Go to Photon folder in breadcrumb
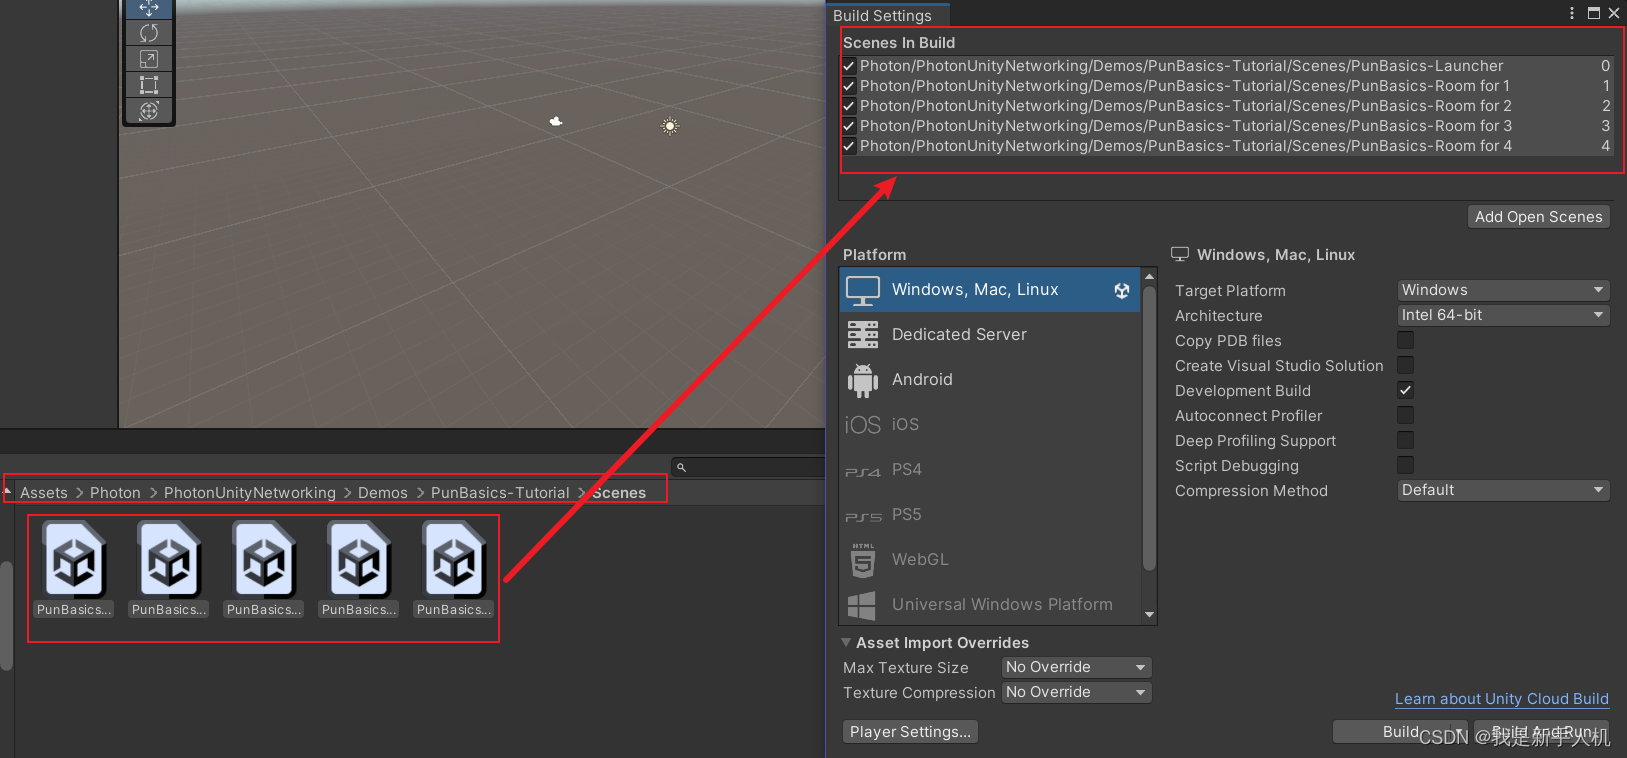The image size is (1627, 758). coord(115,493)
